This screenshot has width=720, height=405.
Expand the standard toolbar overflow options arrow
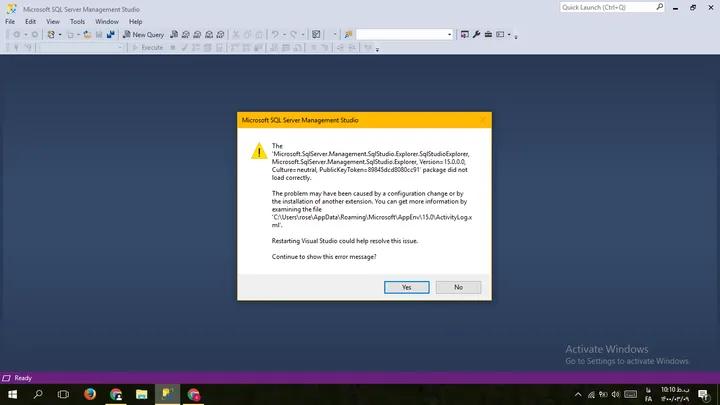(x=516, y=37)
